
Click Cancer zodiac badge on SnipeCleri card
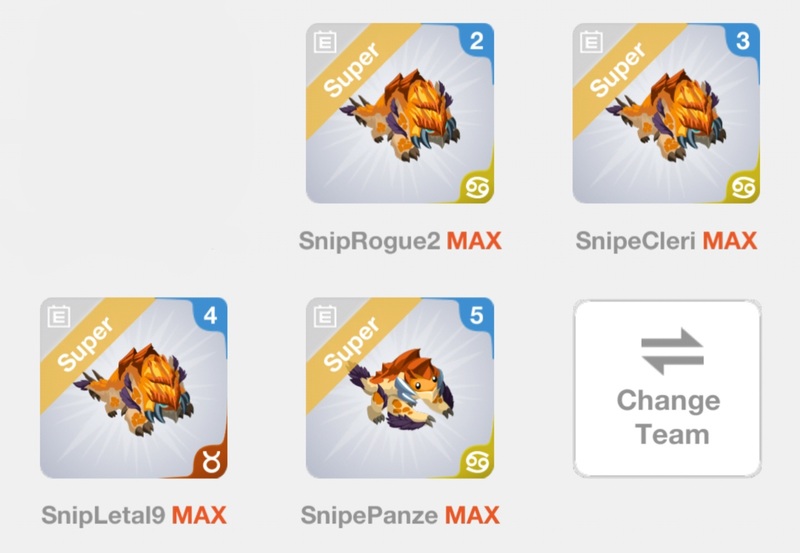[743, 188]
